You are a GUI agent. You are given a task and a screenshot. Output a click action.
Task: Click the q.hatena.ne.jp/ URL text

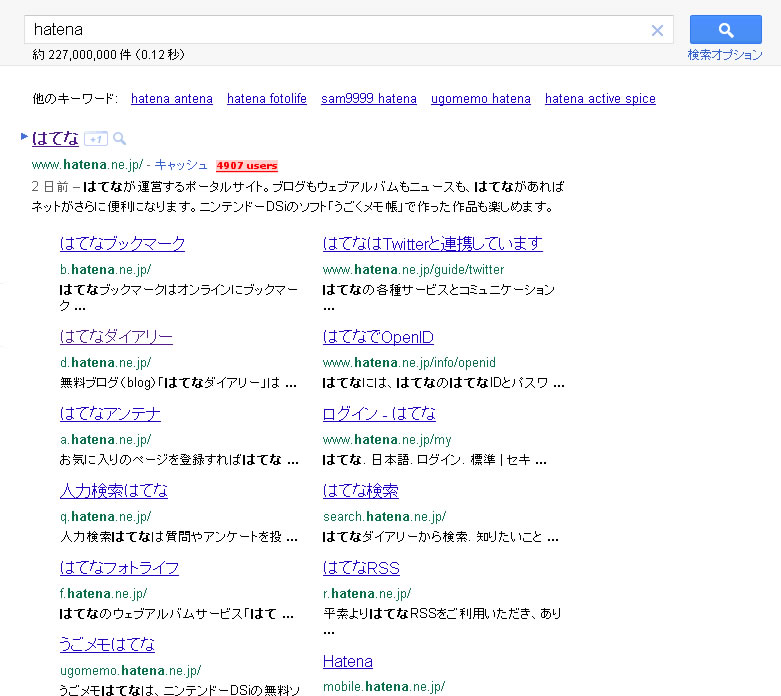[106, 517]
